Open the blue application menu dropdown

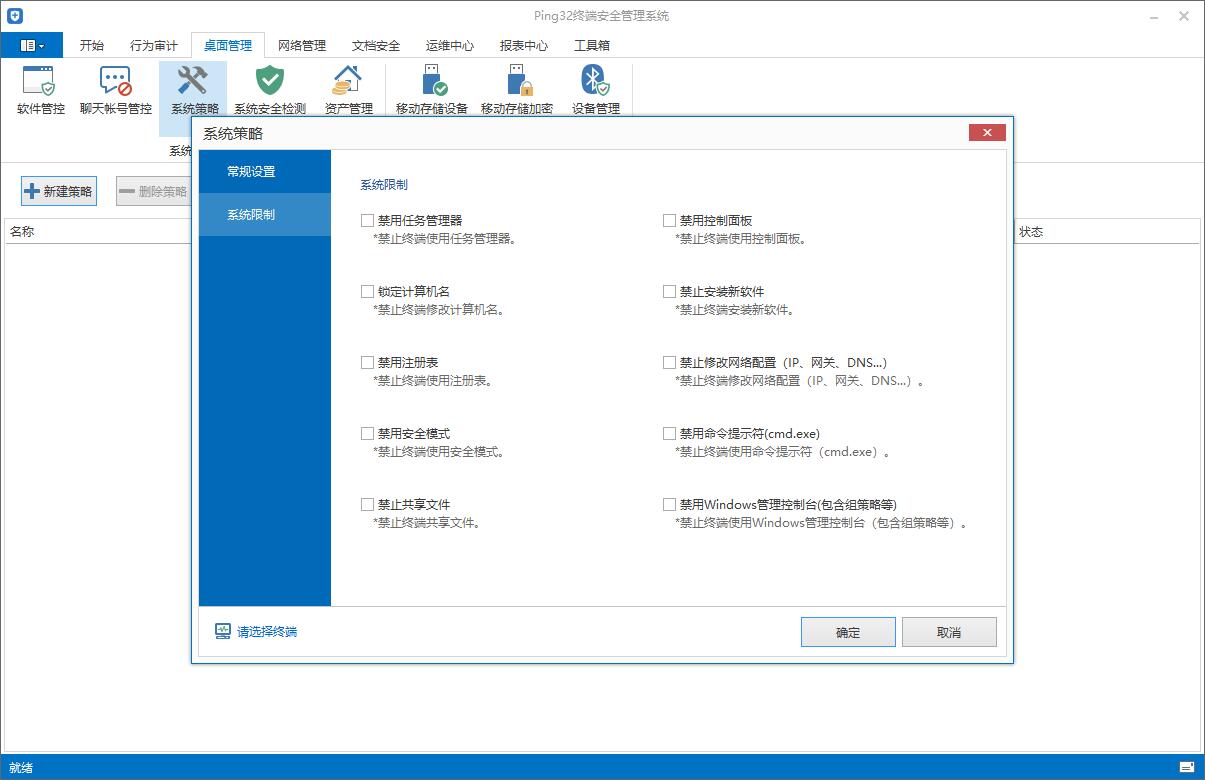[x=32, y=45]
